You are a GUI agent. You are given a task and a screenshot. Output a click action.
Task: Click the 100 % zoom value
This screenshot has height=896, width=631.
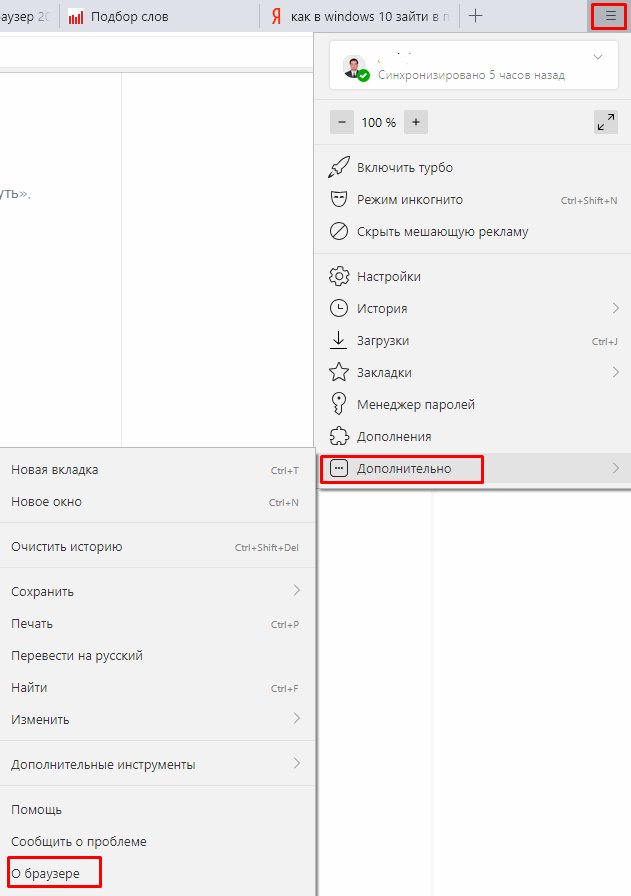coord(378,122)
